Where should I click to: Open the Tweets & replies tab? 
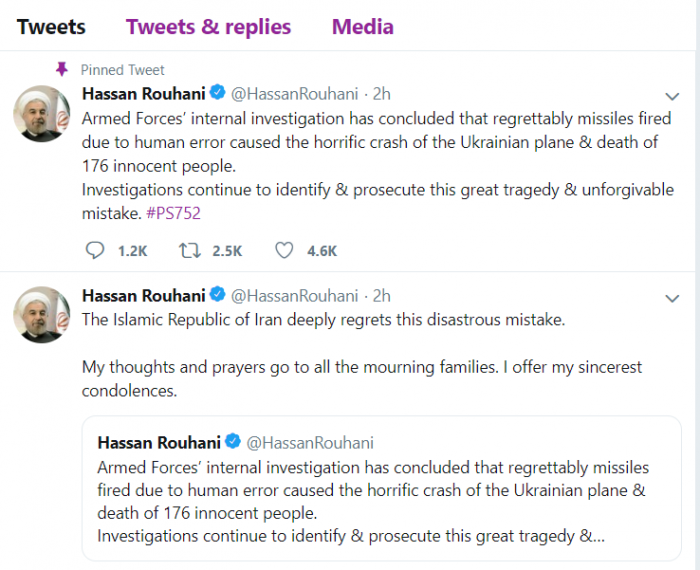208,27
